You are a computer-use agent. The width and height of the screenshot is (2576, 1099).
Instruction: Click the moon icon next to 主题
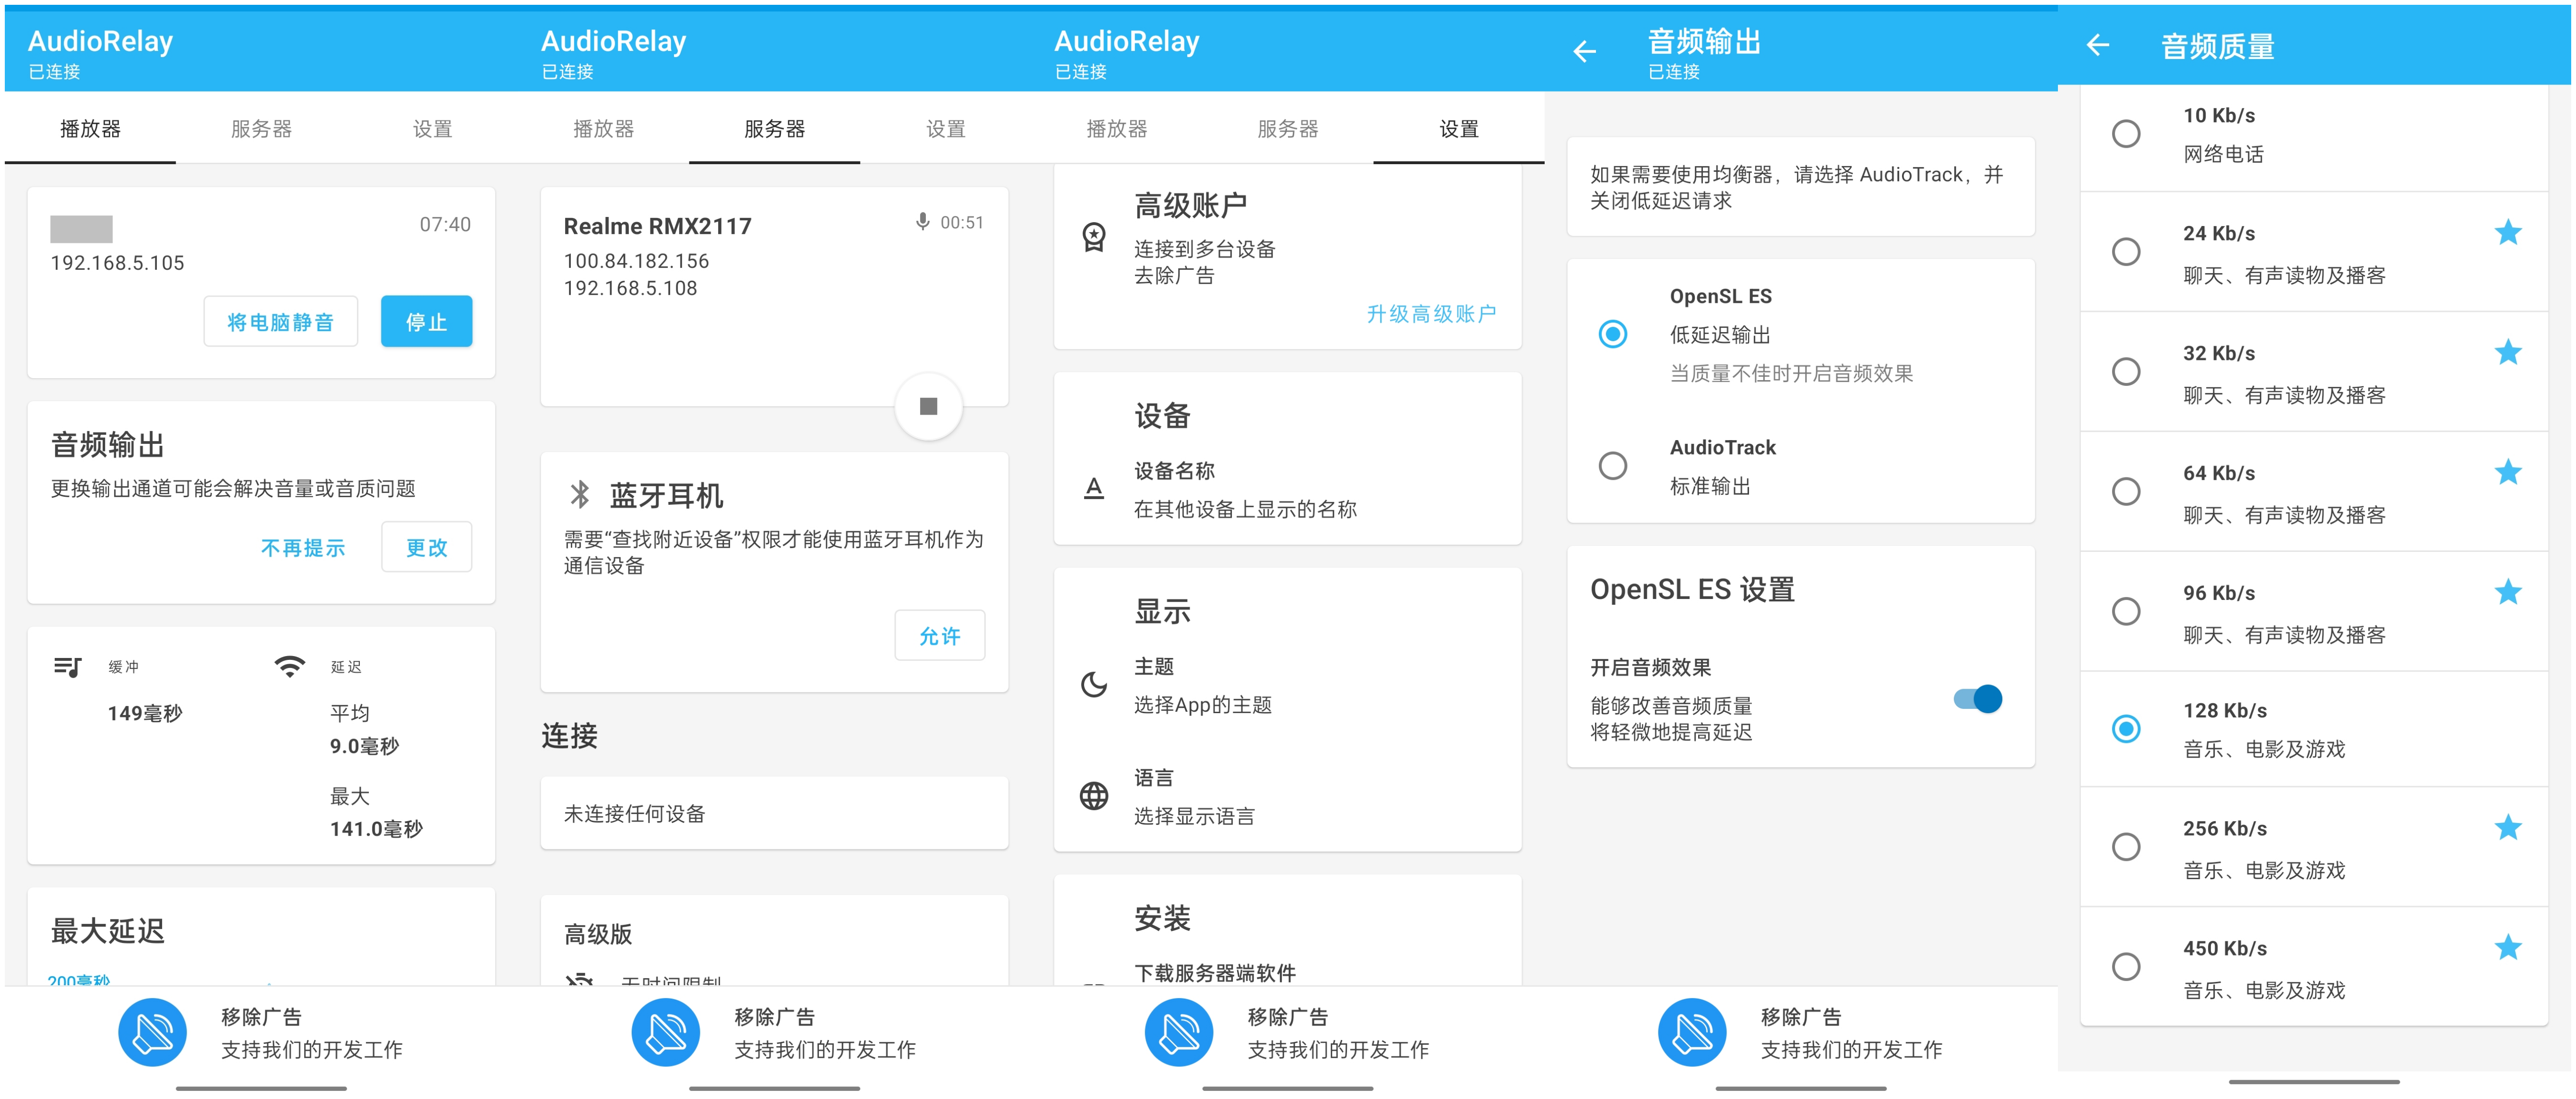[1094, 685]
